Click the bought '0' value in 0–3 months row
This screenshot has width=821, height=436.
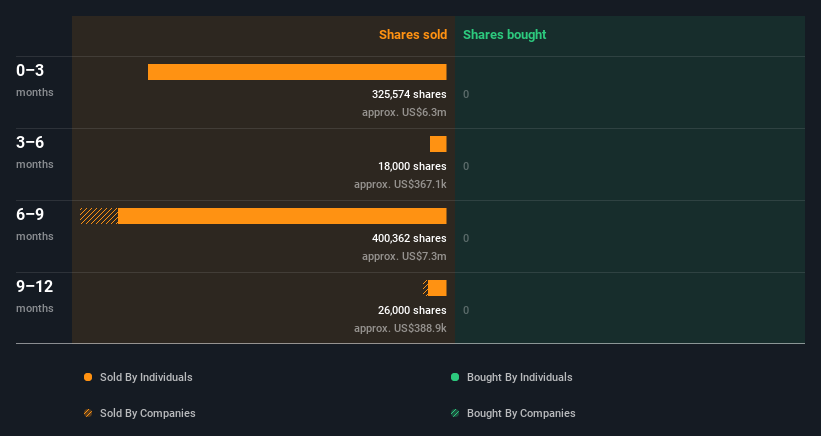pyautogui.click(x=466, y=95)
